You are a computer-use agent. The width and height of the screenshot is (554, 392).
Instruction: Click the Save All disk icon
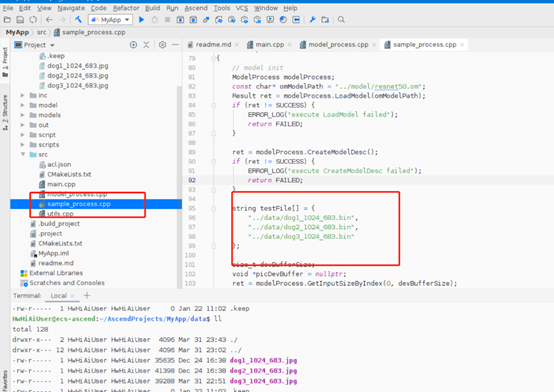pyautogui.click(x=20, y=20)
